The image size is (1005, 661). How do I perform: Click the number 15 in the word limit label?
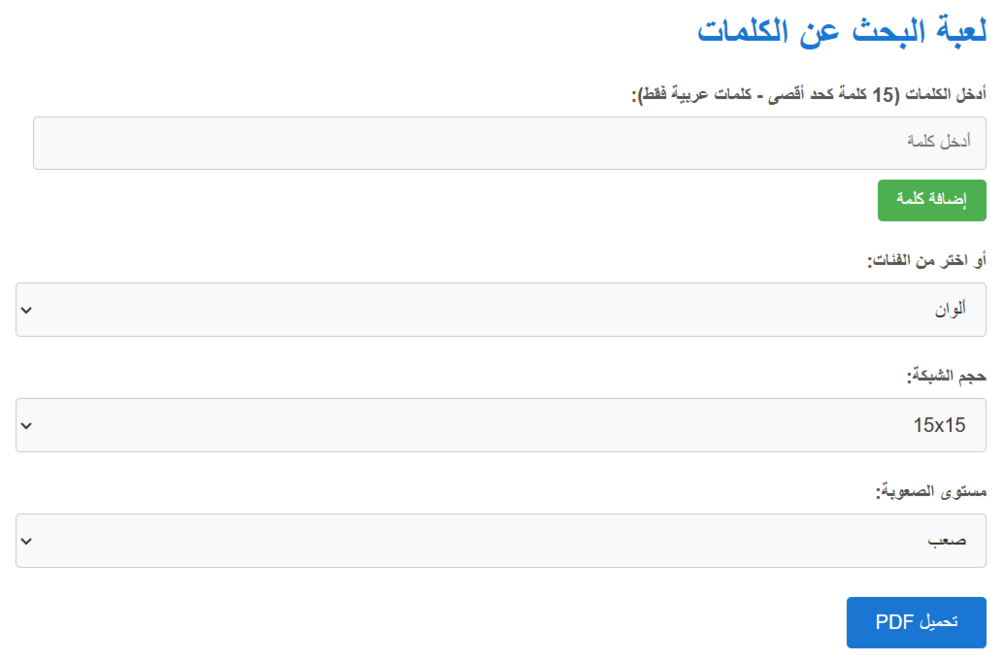click(x=883, y=95)
